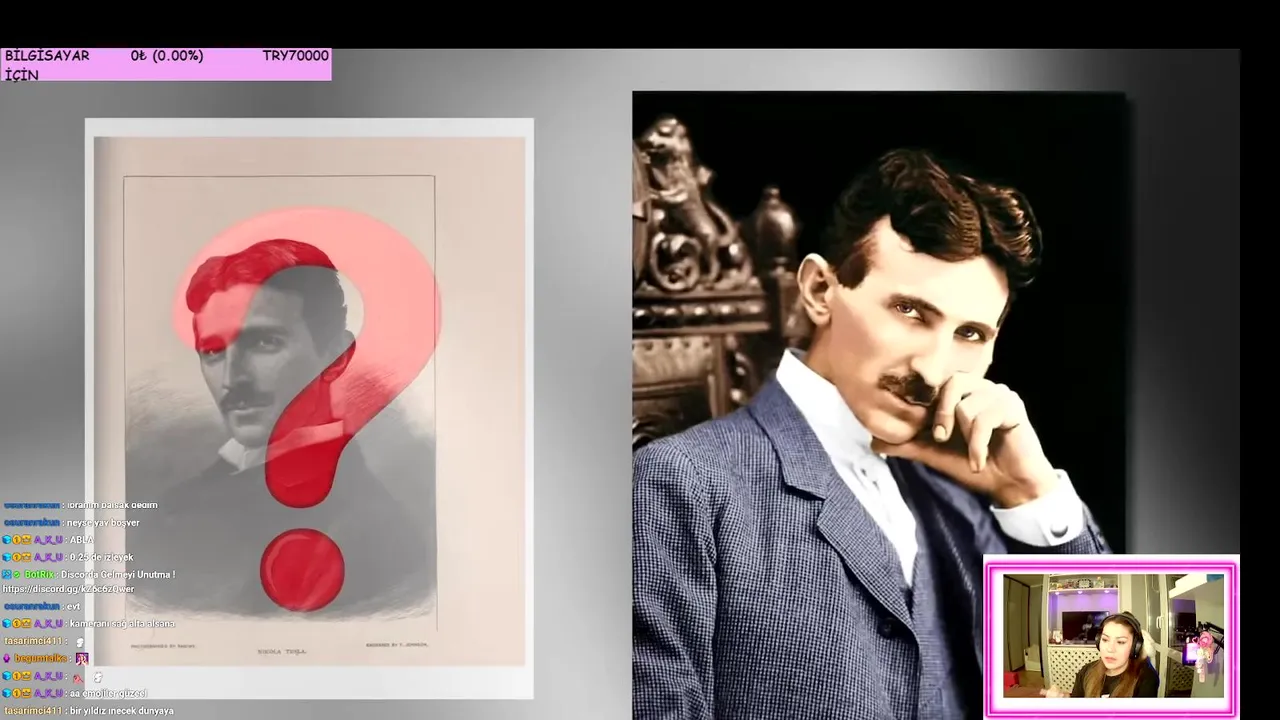Click BotRix verified checkmark badge
Image resolution: width=1280 pixels, height=720 pixels.
(17, 575)
